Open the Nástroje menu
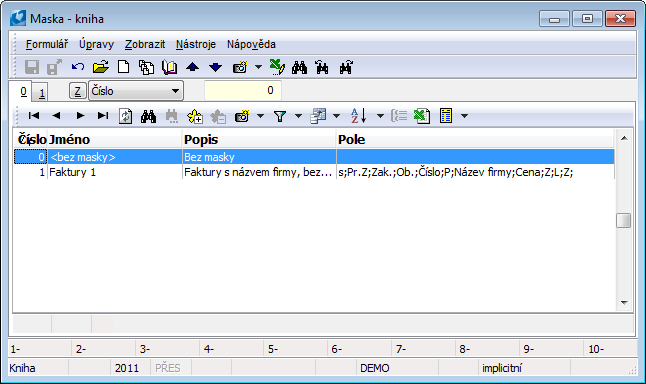 pos(196,44)
